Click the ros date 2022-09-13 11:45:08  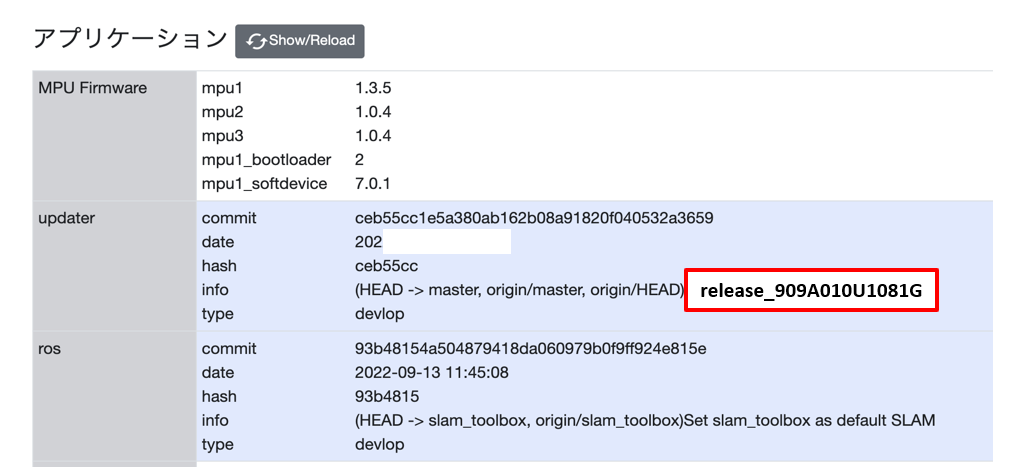(x=431, y=373)
